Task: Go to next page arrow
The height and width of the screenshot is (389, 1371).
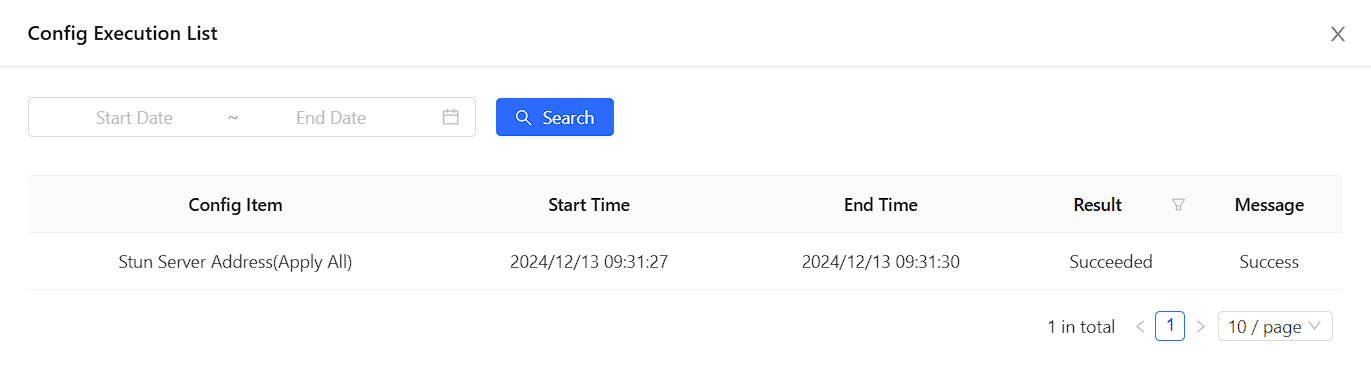Action: coord(1201,327)
